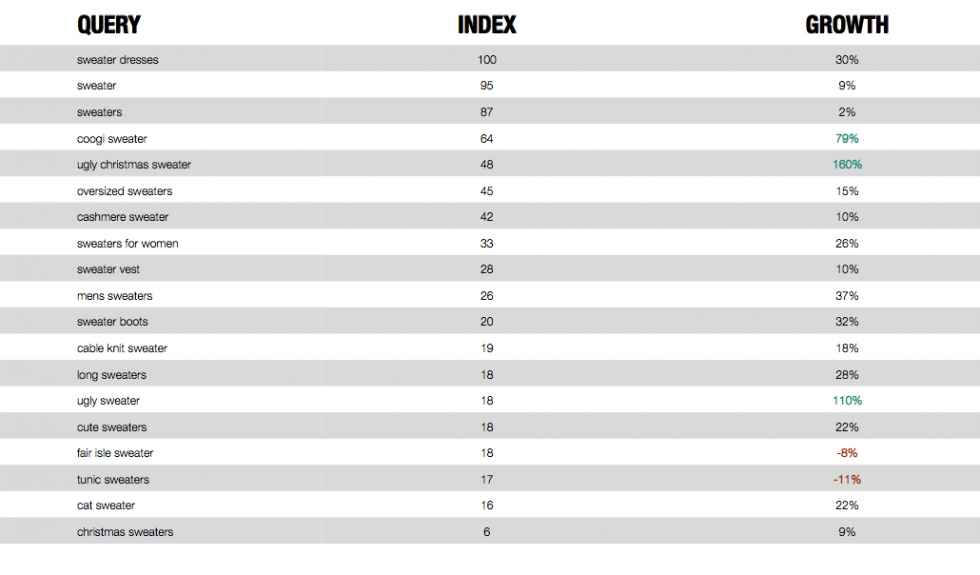Click the green 79% growth value

847,139
